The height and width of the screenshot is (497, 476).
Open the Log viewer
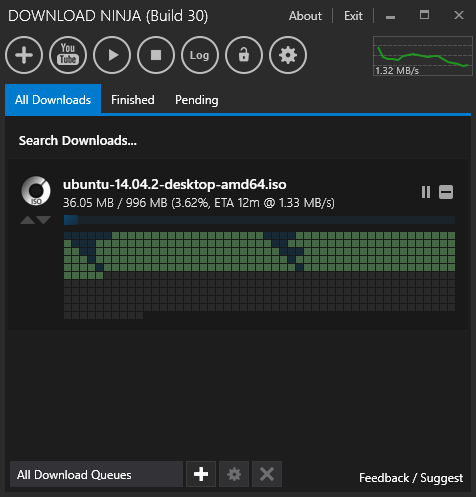200,55
